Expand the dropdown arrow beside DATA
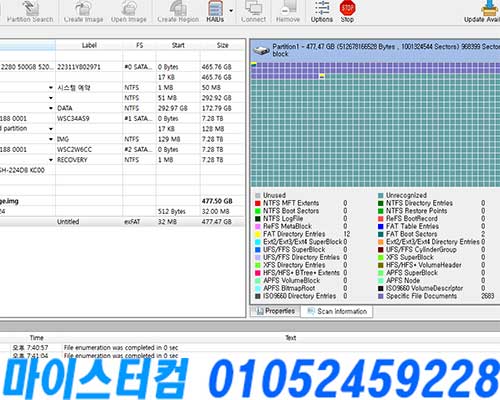This screenshot has width=500, height=400. [51, 108]
